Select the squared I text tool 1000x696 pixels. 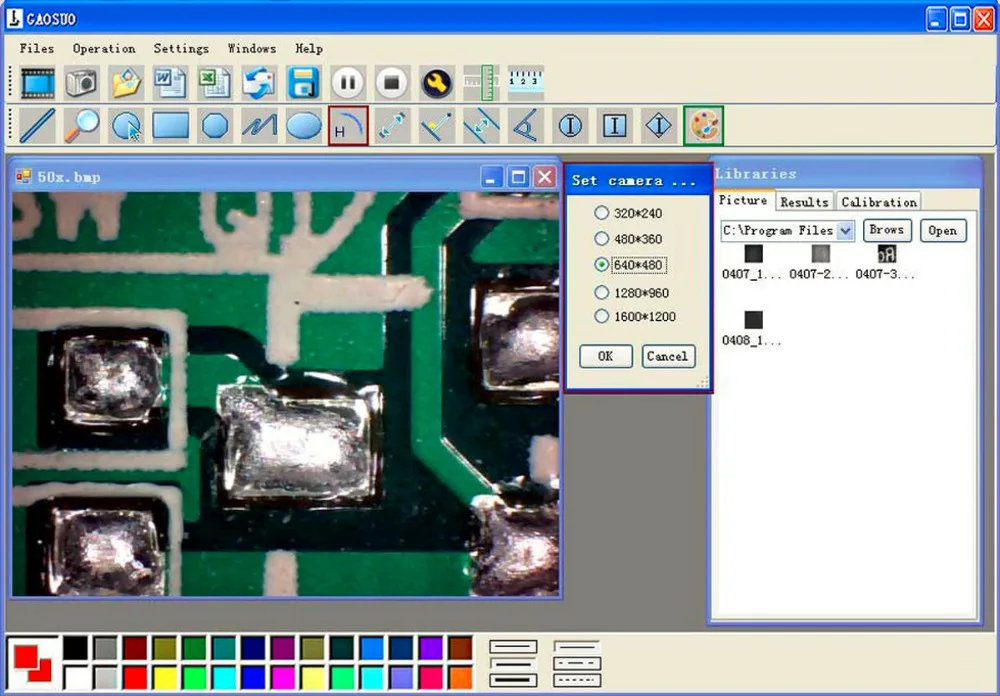(x=614, y=126)
